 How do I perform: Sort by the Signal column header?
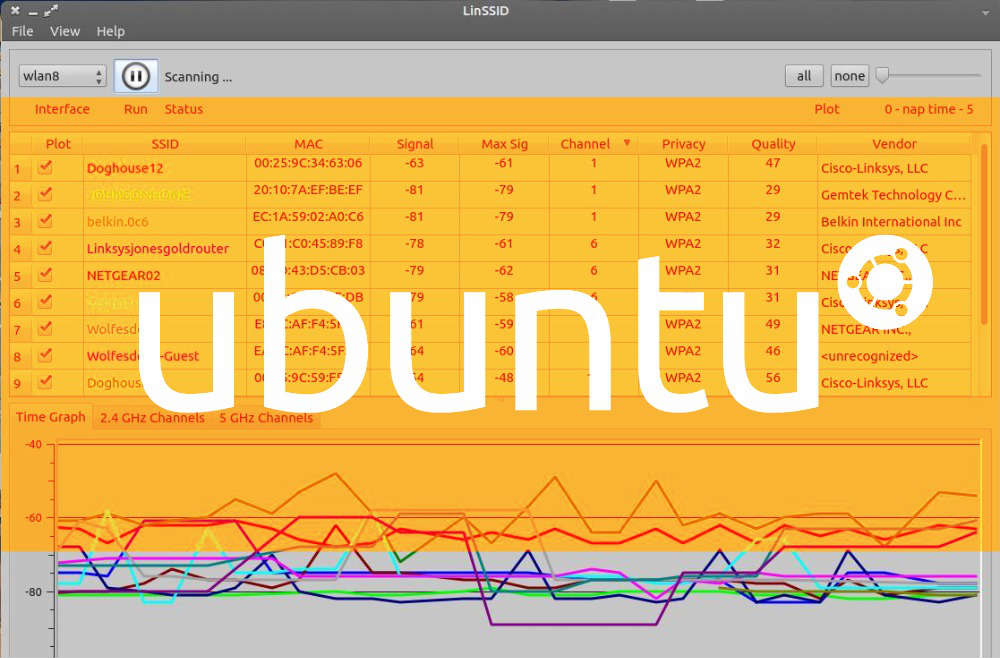point(415,144)
